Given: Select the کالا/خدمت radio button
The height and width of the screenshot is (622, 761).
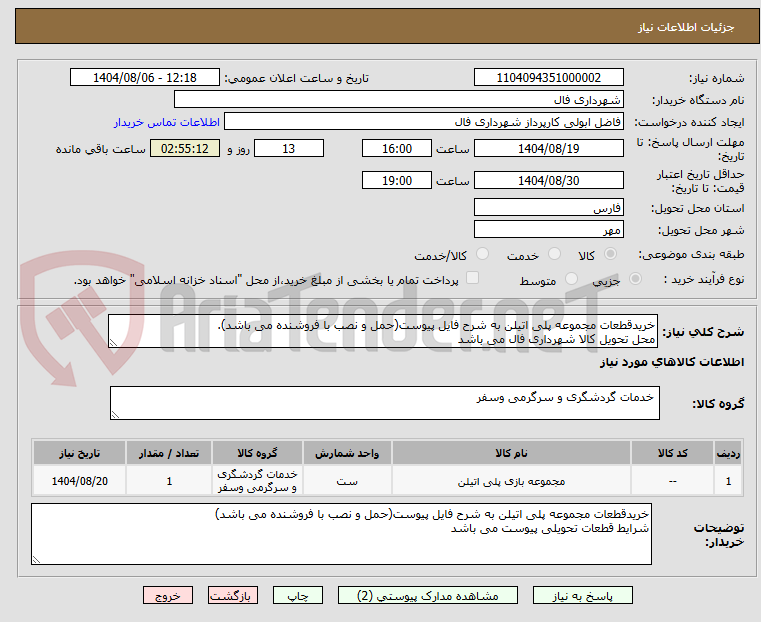Looking at the screenshot, I should coord(482,254).
